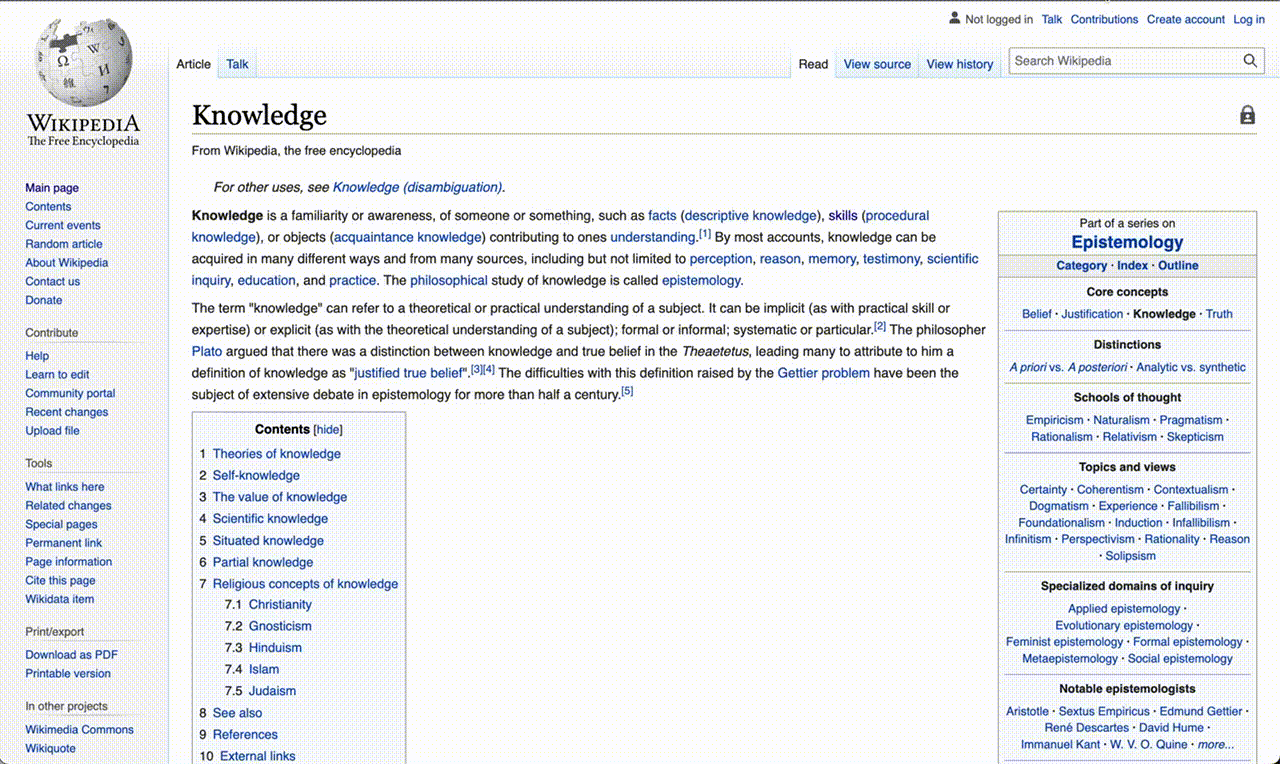Open the Wikimedia Commons link
1280x764 pixels.
(79, 730)
